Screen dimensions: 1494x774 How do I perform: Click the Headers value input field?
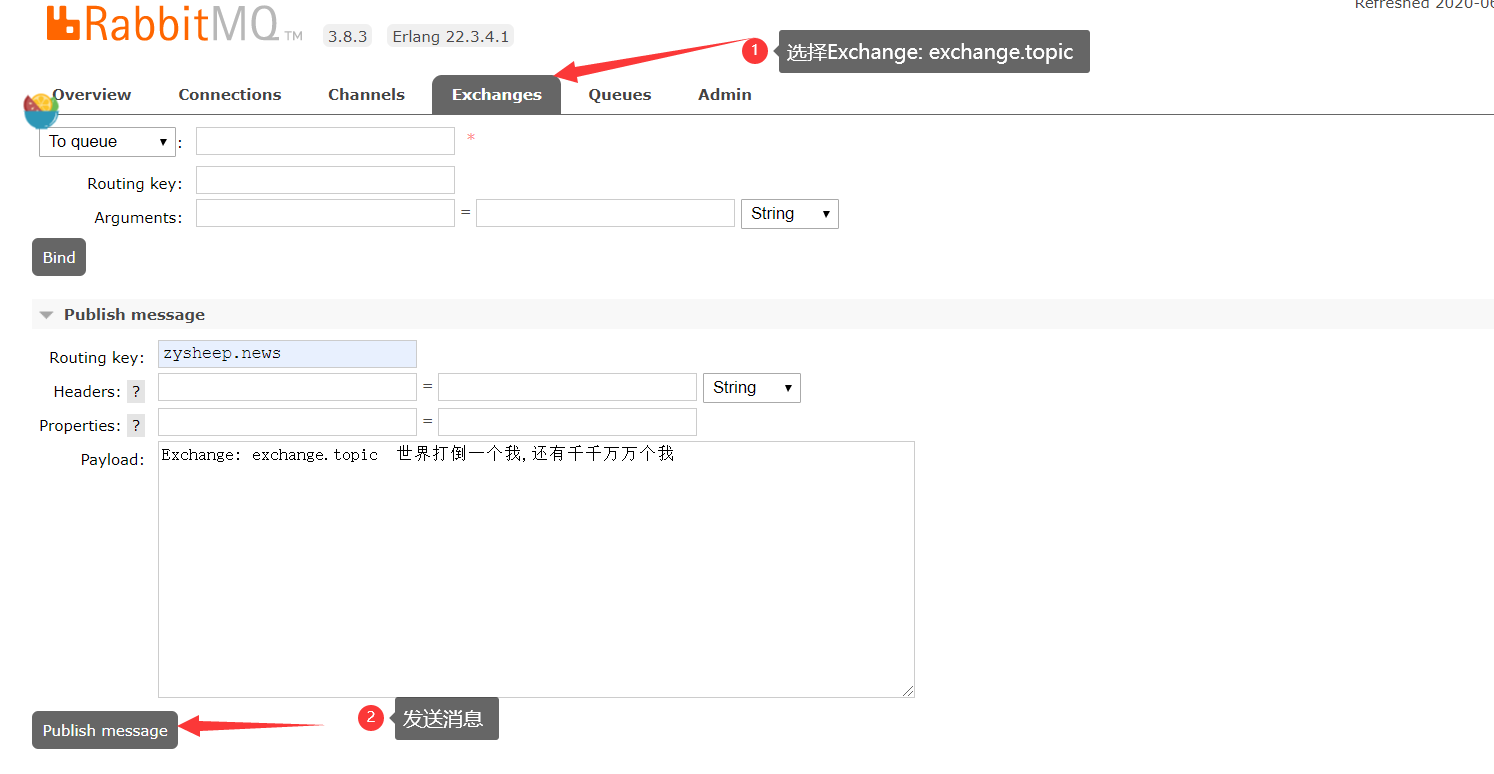[x=567, y=387]
